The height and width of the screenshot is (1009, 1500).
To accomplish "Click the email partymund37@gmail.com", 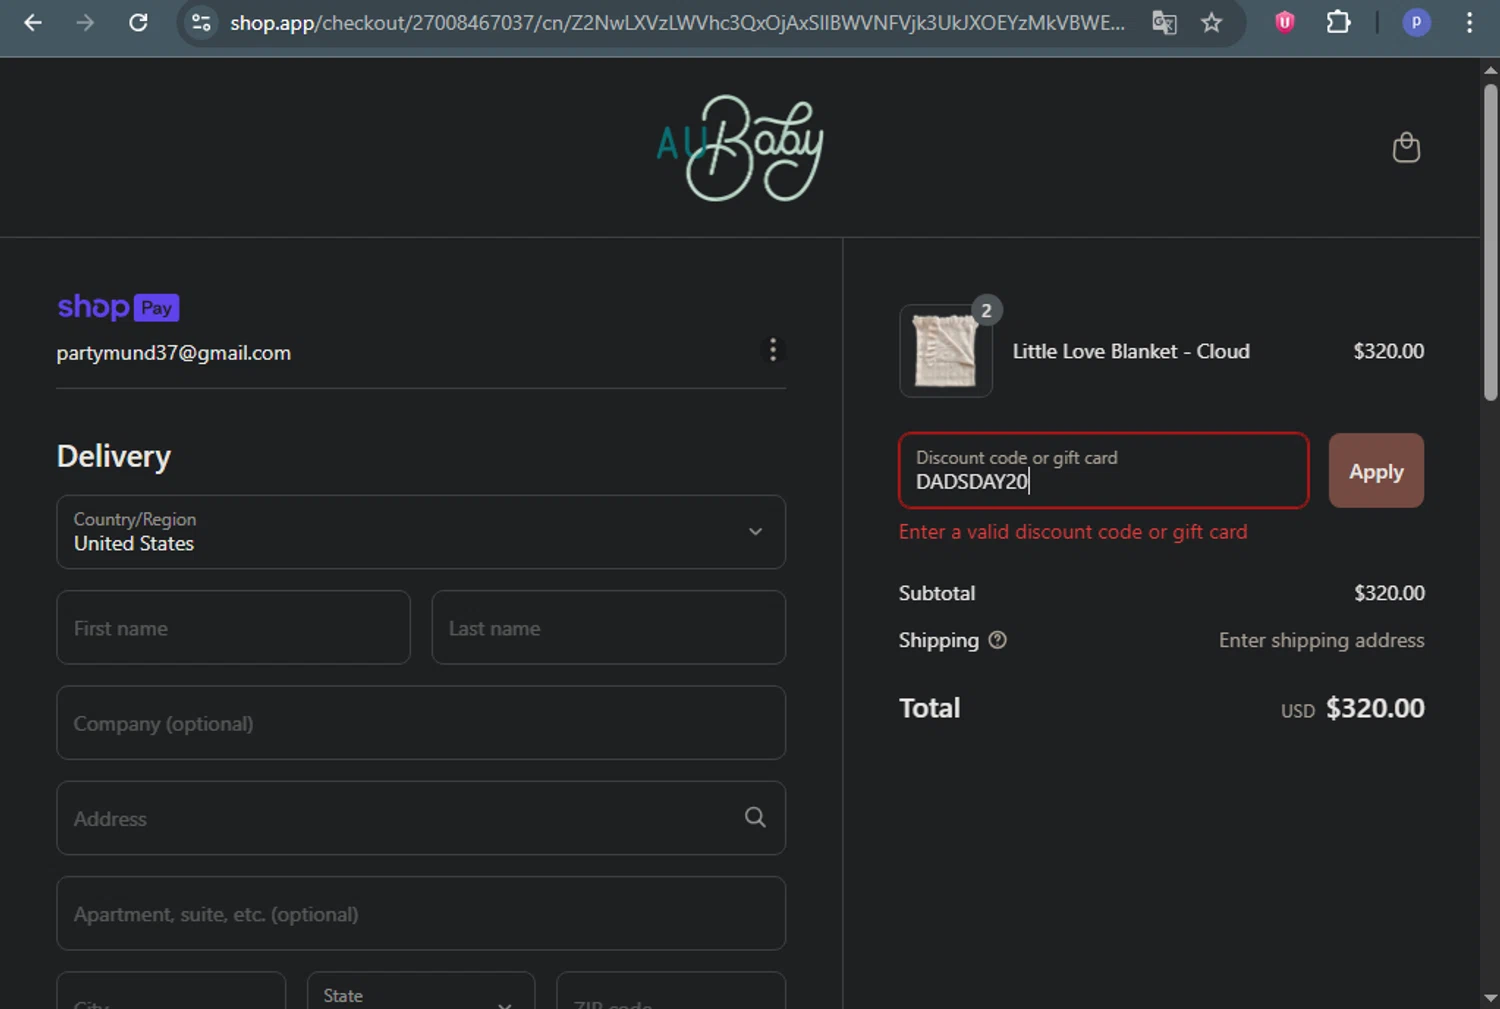I will point(174,353).
